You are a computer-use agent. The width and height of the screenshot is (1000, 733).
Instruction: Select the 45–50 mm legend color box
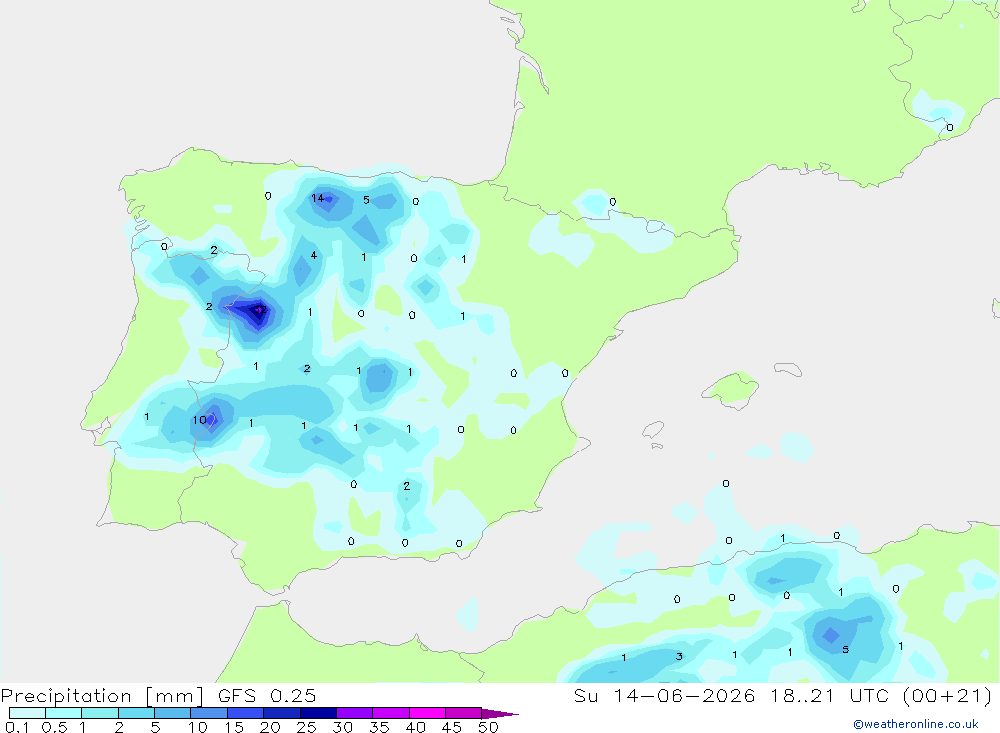[x=464, y=713]
